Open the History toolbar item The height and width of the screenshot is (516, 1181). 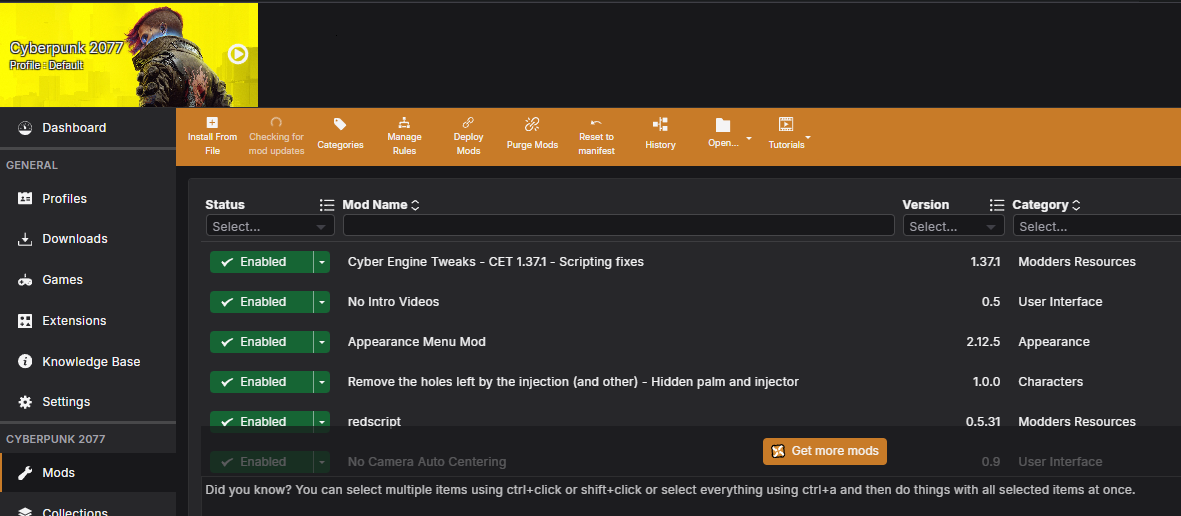click(661, 134)
